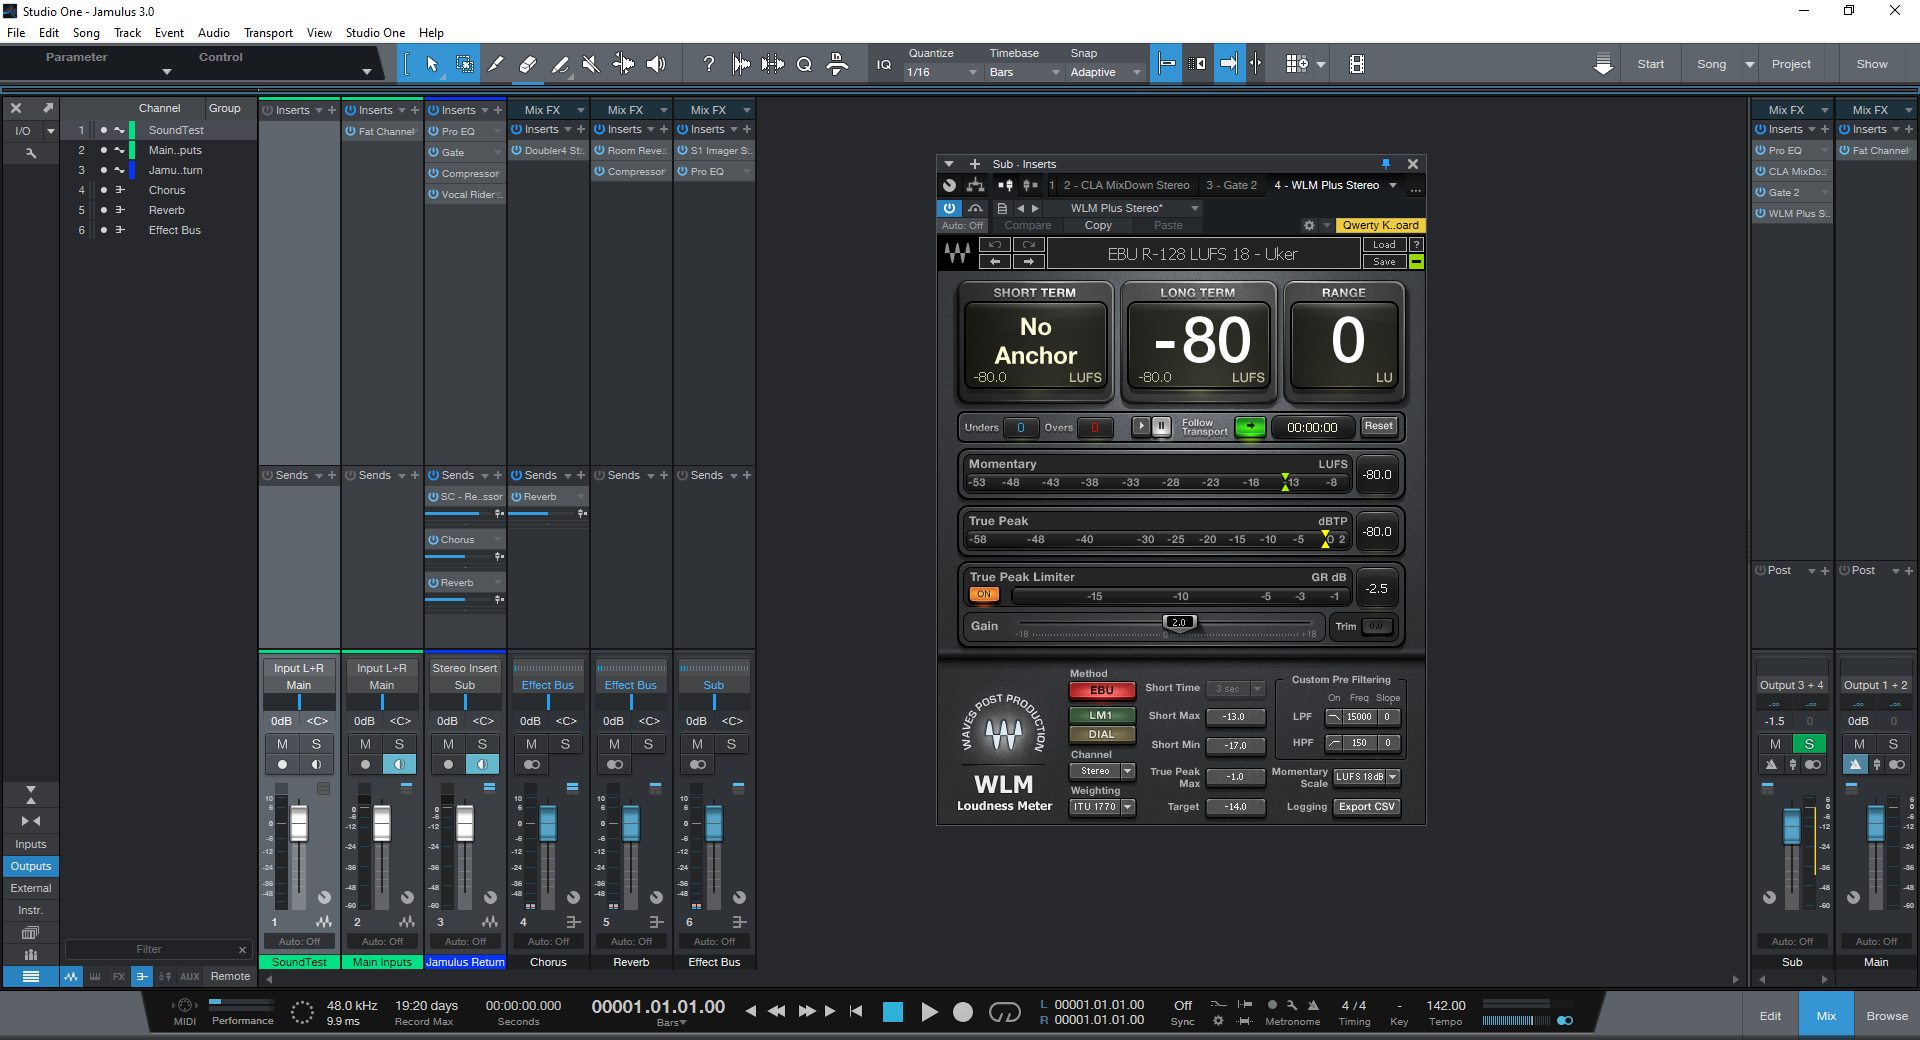
Task: Solo the Reverb channel
Action: tap(648, 744)
